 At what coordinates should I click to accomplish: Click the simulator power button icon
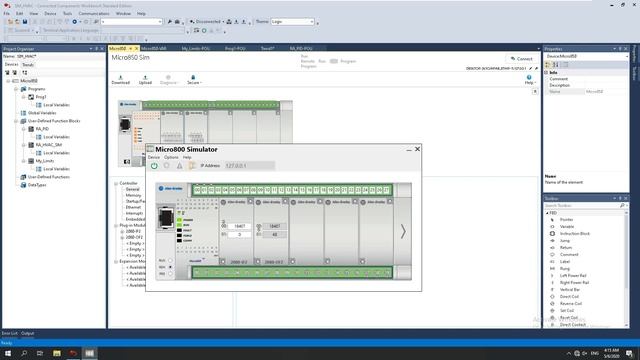coord(154,166)
